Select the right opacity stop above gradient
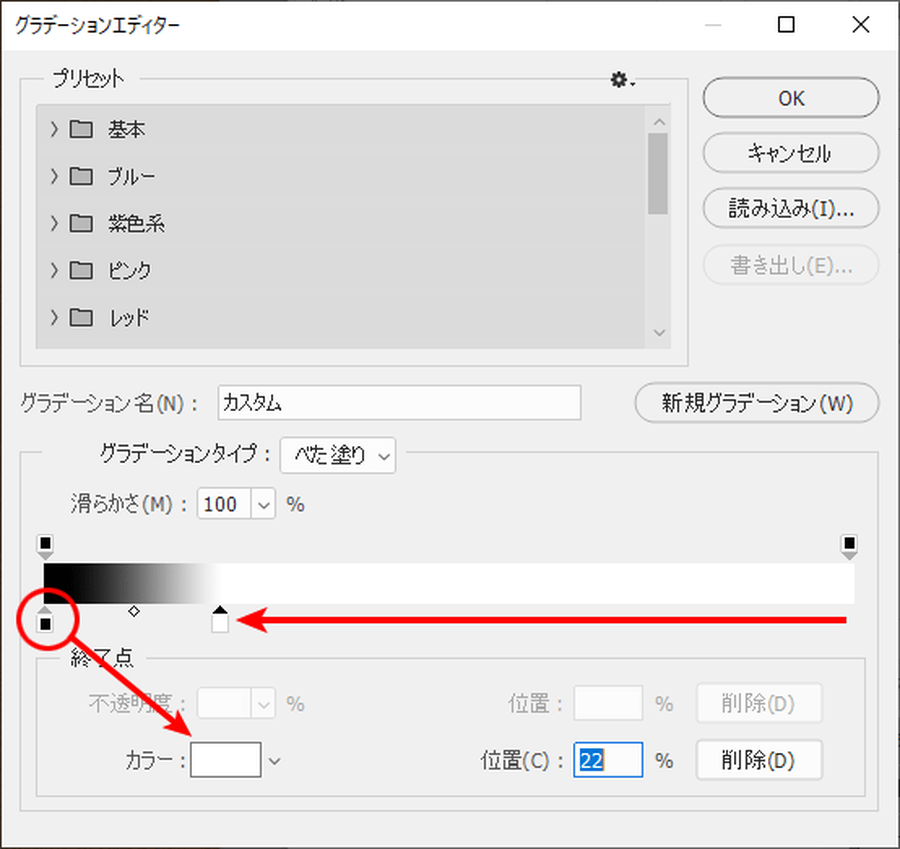 point(849,547)
